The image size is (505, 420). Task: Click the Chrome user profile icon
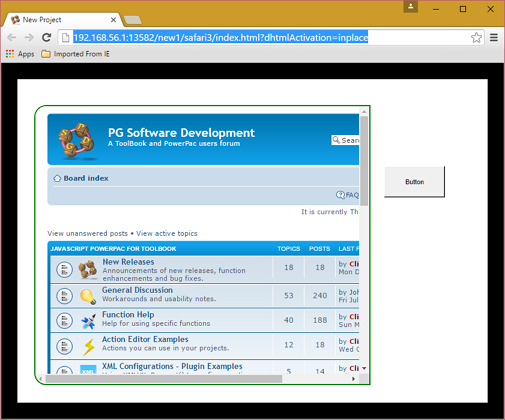click(411, 6)
